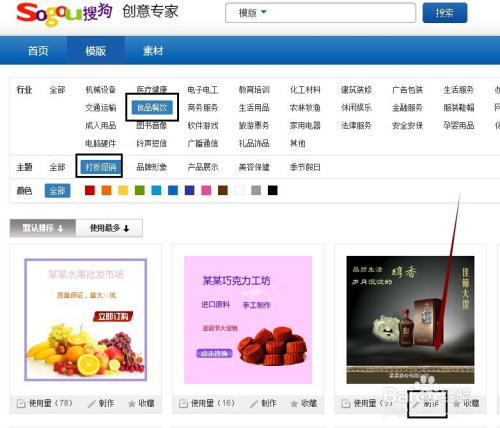Click the 使用量 (78) usage icon
The width and height of the screenshot is (500, 428).
pyautogui.click(x=21, y=404)
